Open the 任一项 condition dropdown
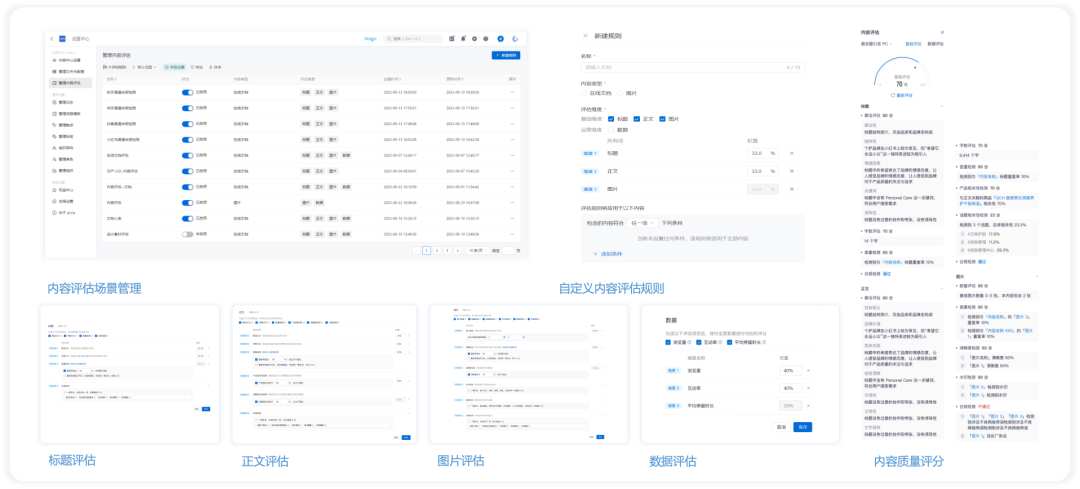Image resolution: width=1080 pixels, height=489 pixels. coord(643,223)
